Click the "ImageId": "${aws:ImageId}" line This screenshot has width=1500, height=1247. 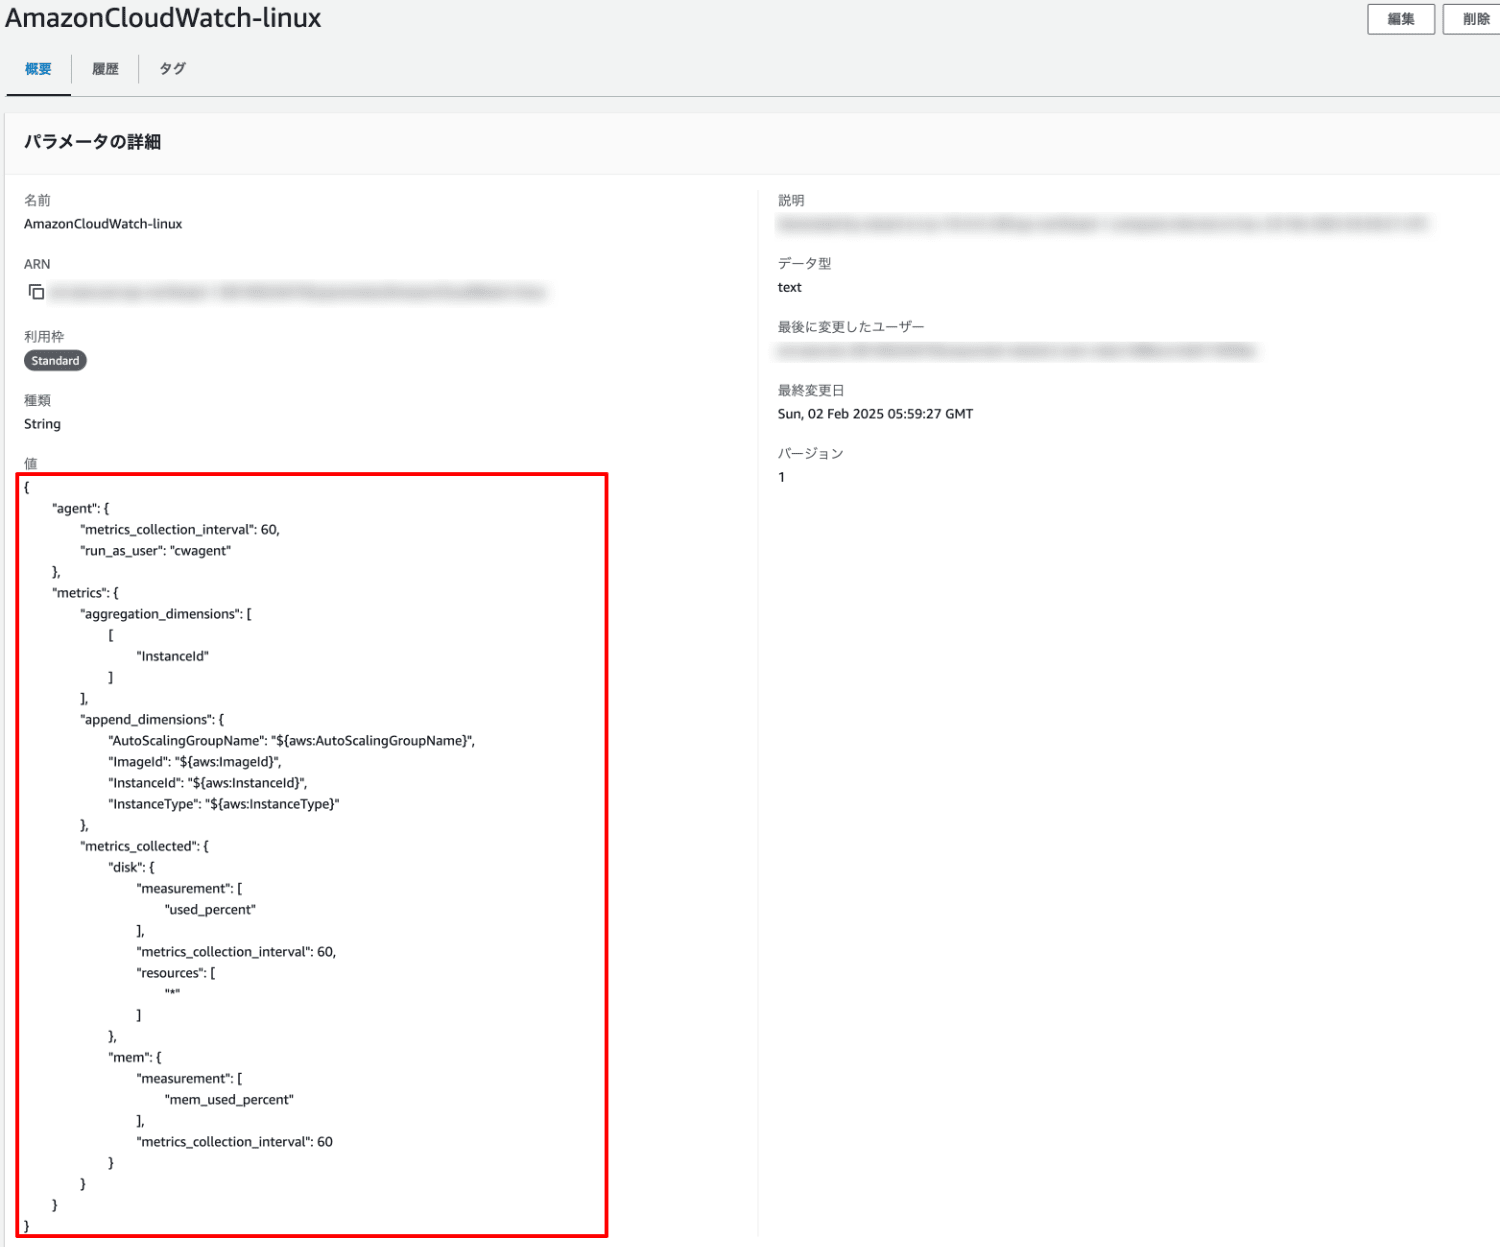click(x=195, y=762)
